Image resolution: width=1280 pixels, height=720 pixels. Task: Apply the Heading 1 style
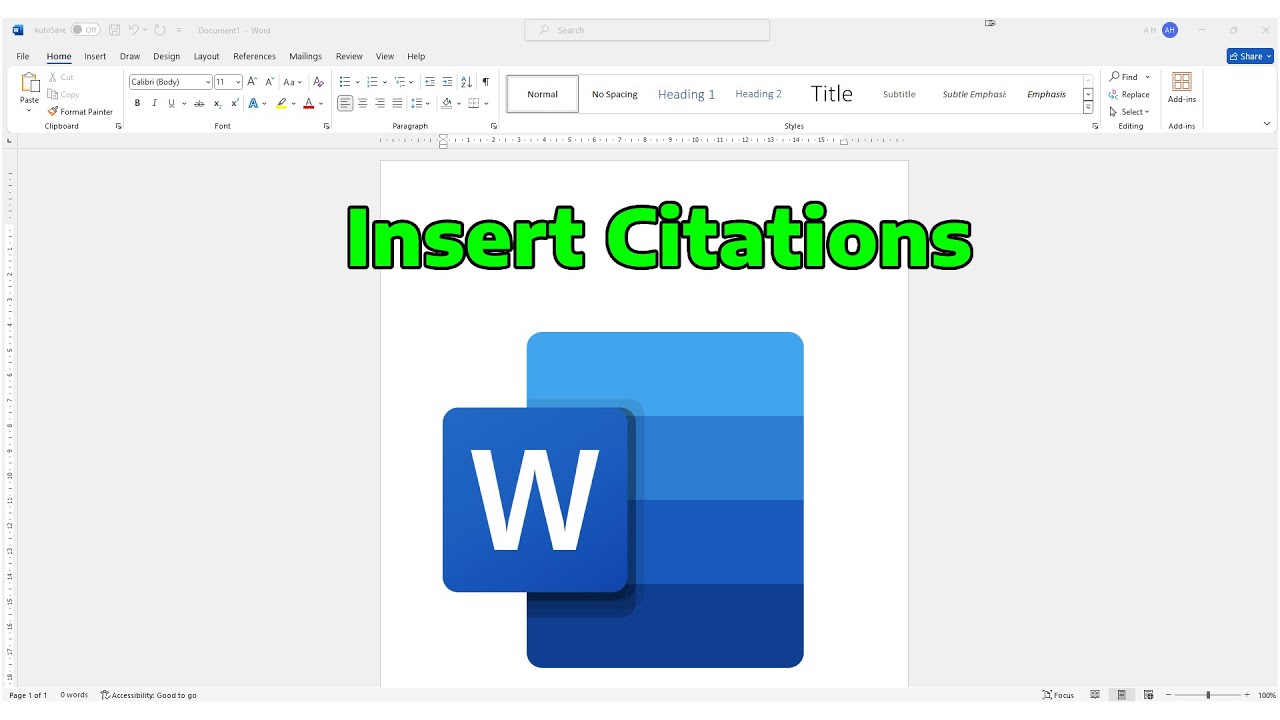tap(686, 94)
